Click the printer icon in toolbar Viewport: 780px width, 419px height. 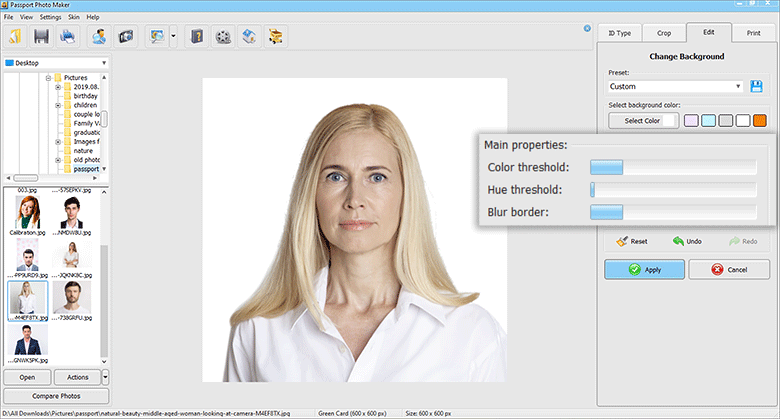[67, 36]
